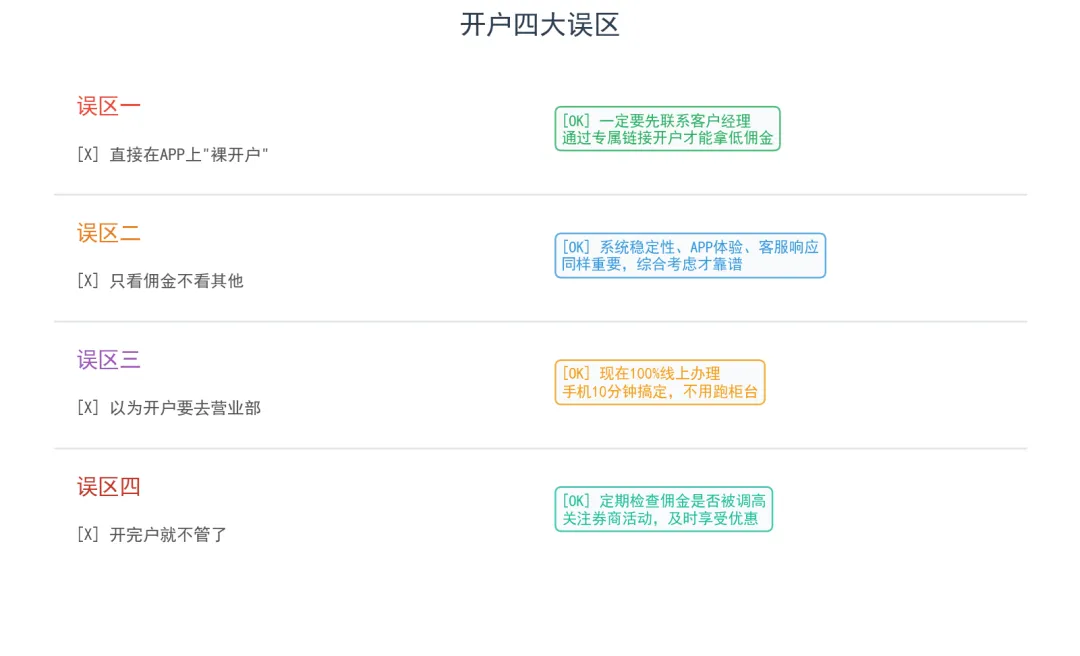Click the text 以为开户要去营业部
The image size is (1080, 656).
click(x=185, y=408)
